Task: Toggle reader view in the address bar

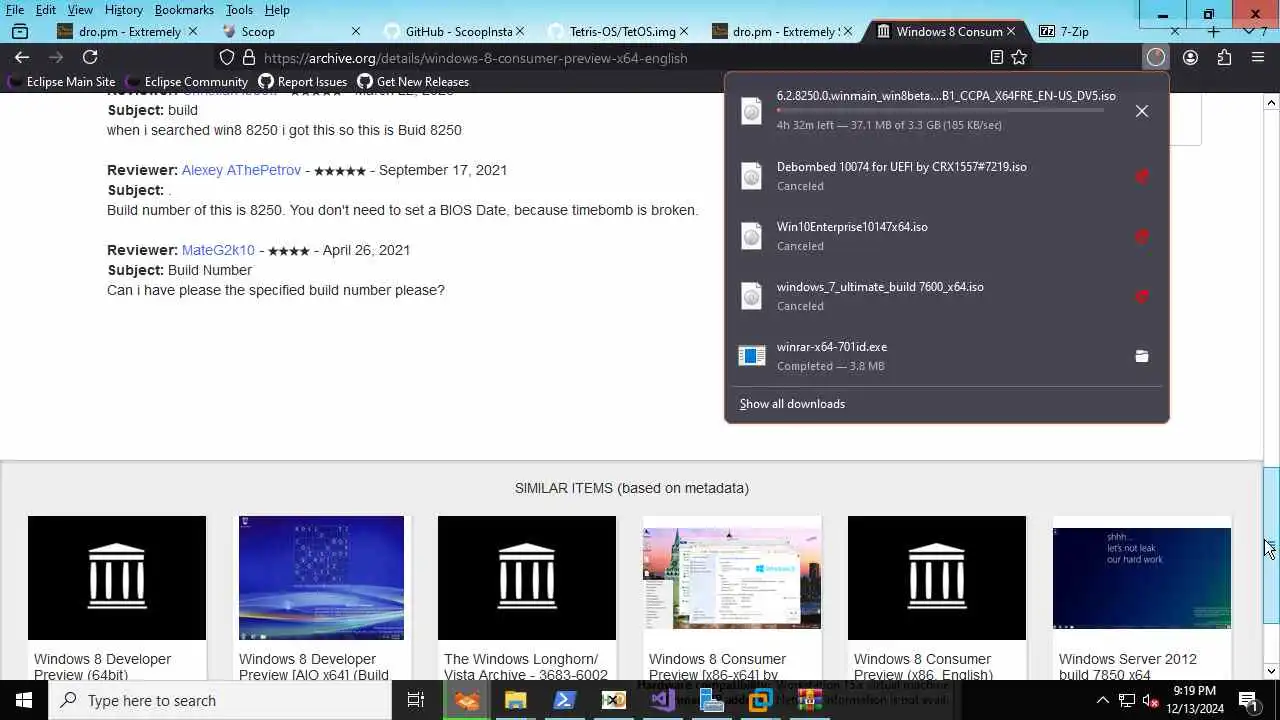Action: tap(996, 58)
